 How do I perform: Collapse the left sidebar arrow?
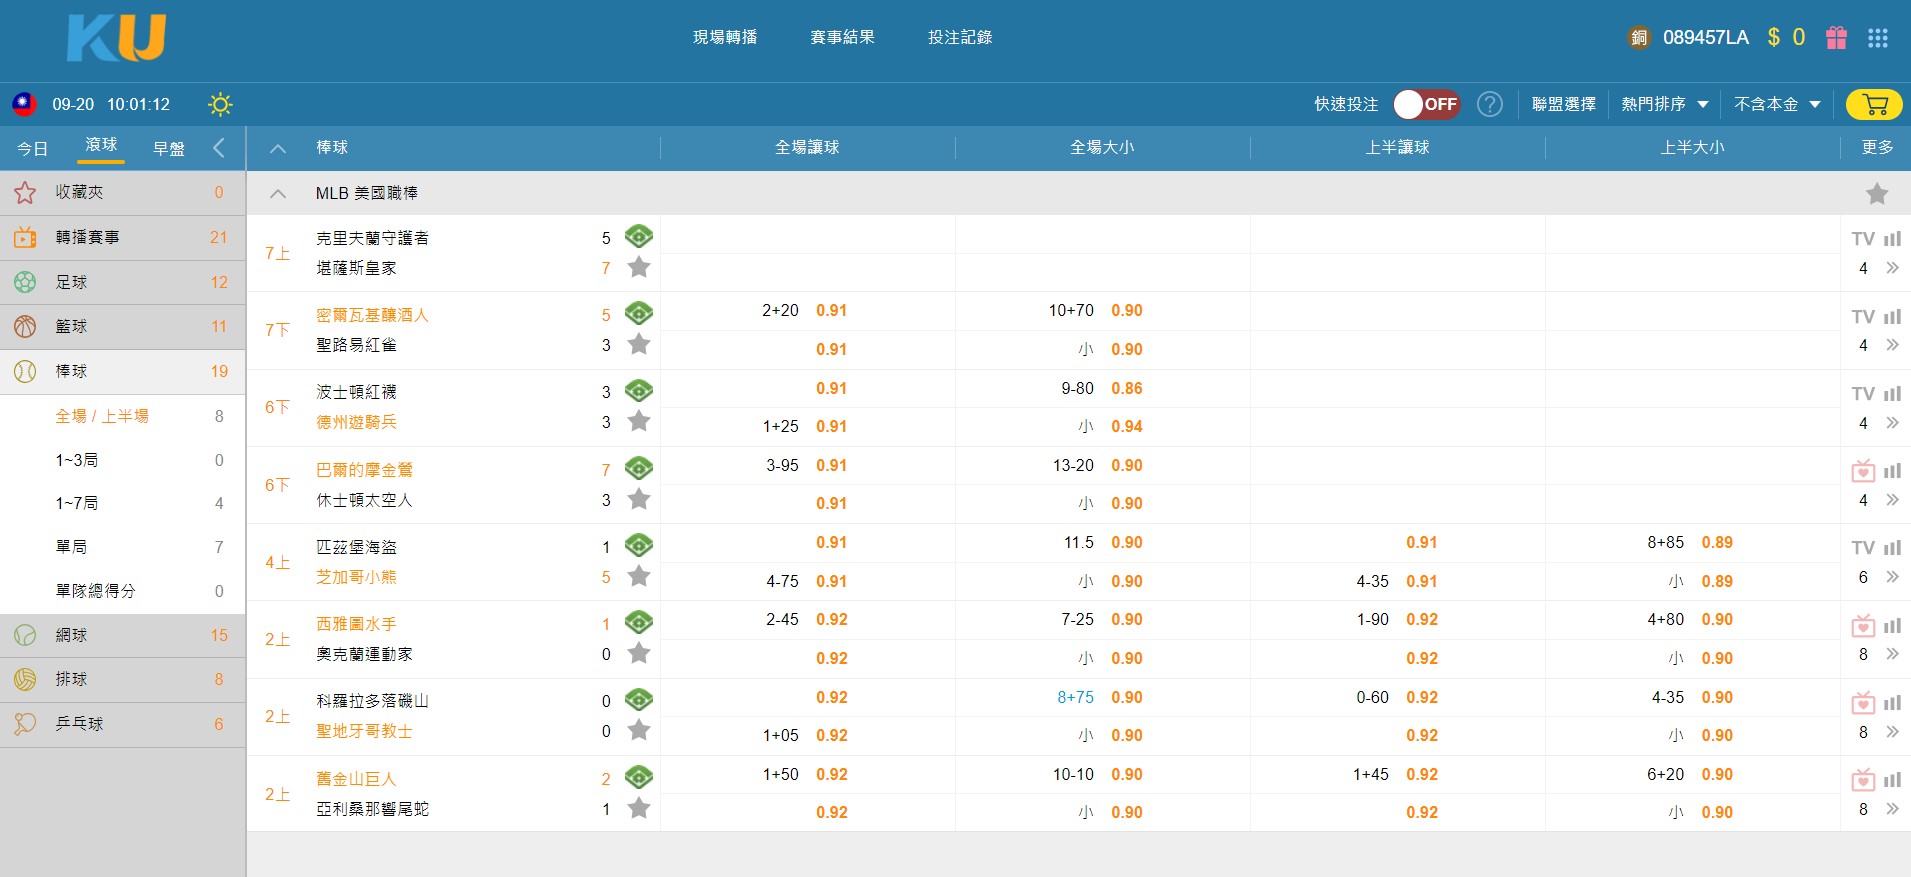point(219,148)
